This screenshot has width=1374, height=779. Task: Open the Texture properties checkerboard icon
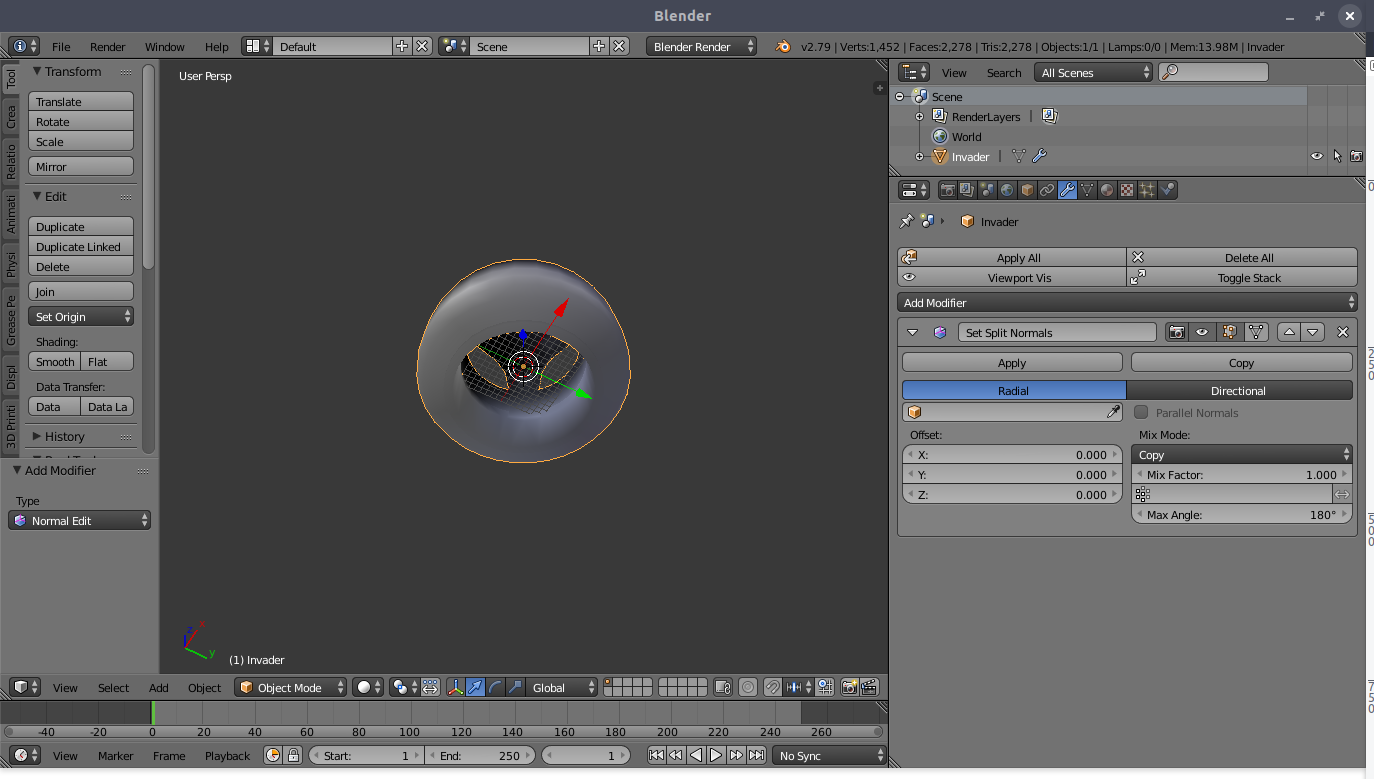(1127, 190)
